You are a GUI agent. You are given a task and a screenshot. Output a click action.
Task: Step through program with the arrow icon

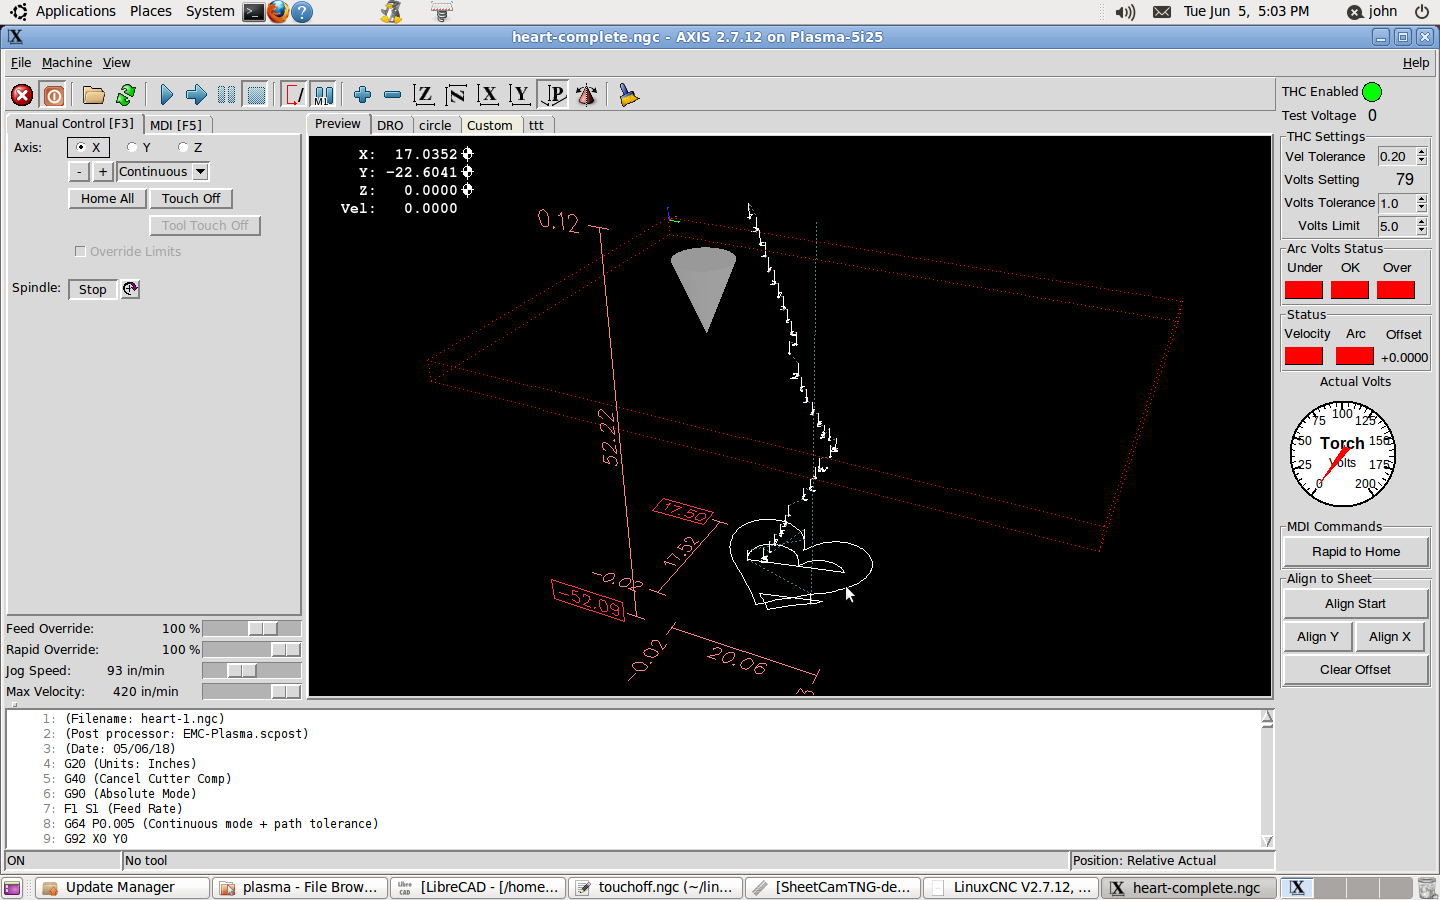(x=196, y=95)
